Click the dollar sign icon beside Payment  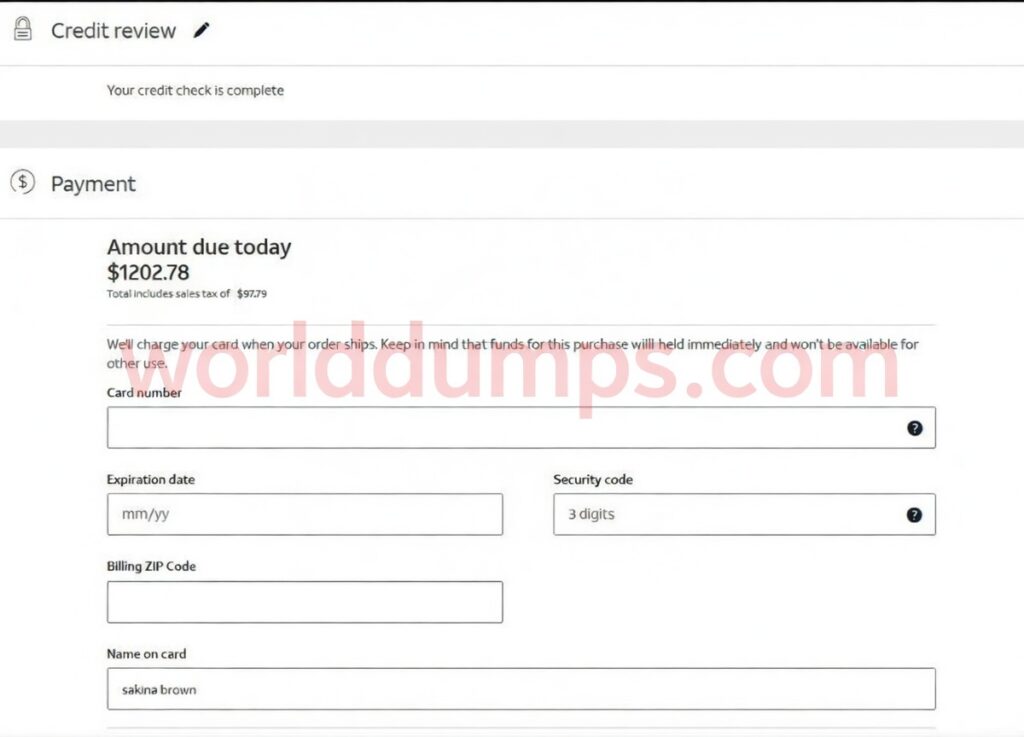coord(22,183)
